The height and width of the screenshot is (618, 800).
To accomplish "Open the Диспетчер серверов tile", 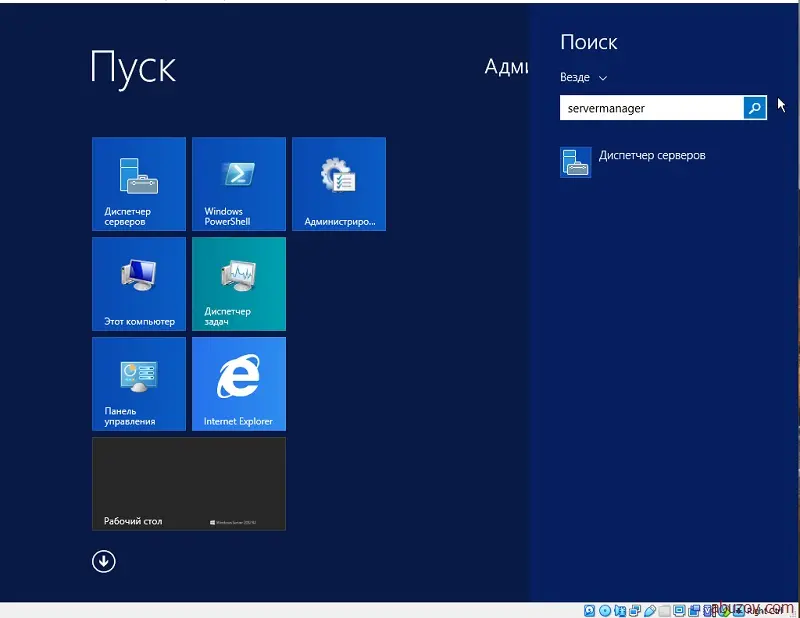I will pos(139,184).
